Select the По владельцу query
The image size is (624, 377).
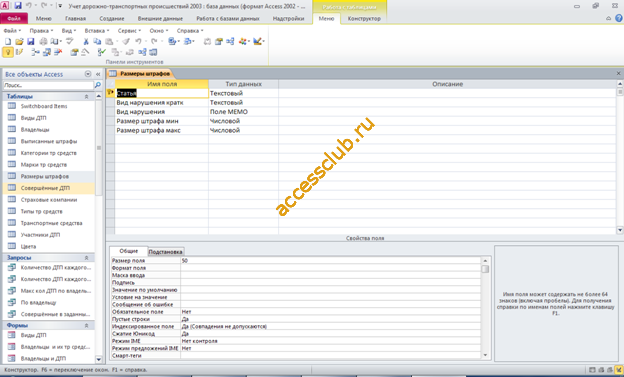(49, 303)
